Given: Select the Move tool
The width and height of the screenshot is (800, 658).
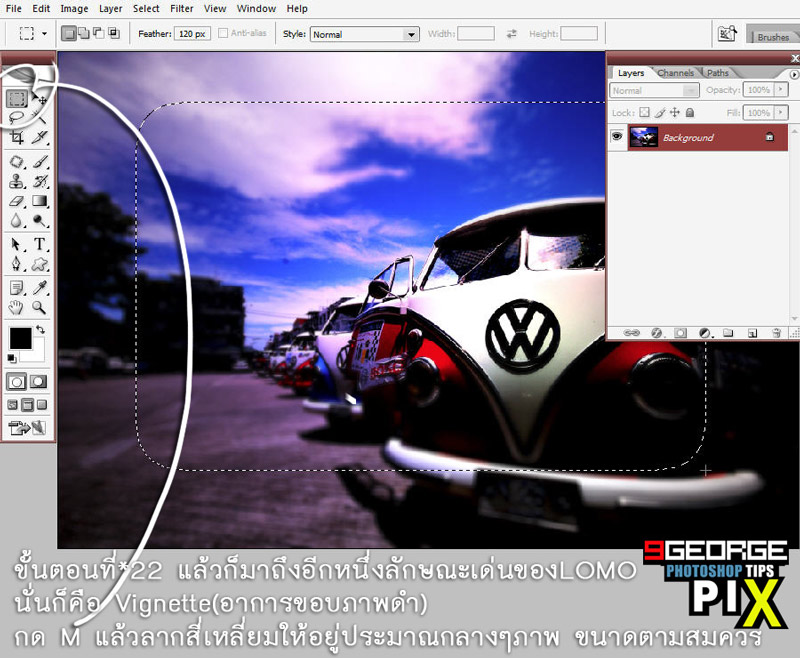Looking at the screenshot, I should pos(40,98).
